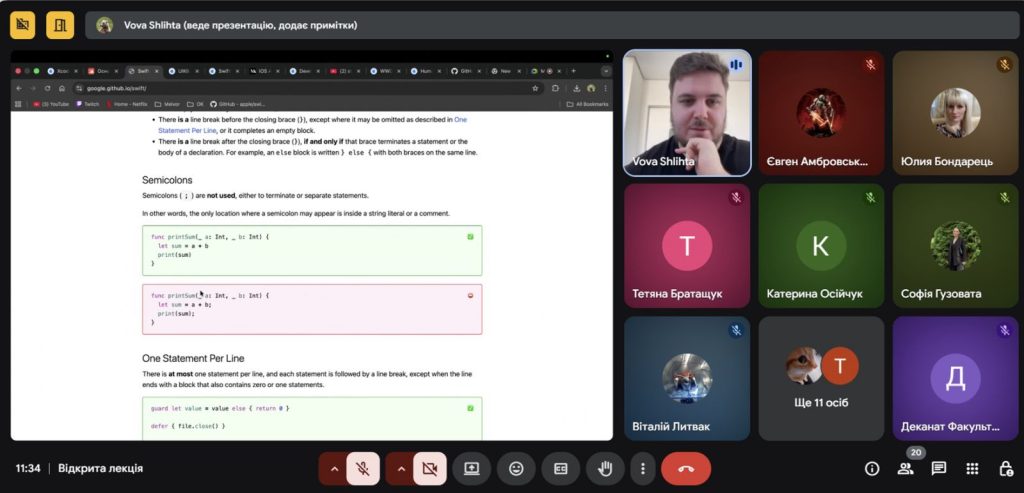Open the emoji reactions picker
The width and height of the screenshot is (1024, 493).
click(x=516, y=468)
